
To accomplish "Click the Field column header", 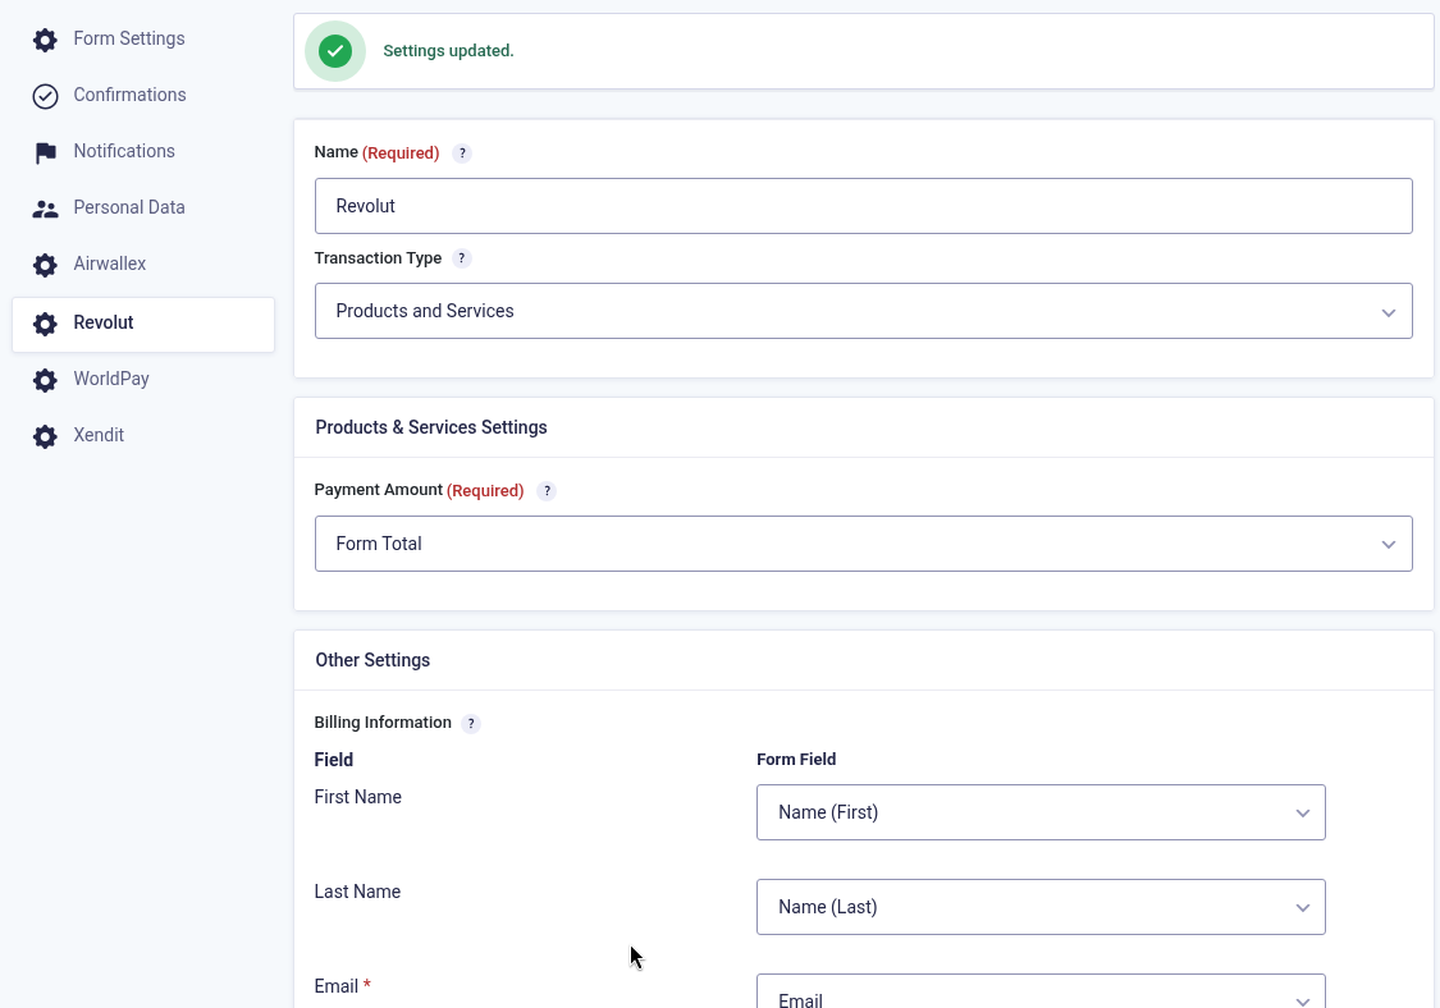I will coord(333,760).
